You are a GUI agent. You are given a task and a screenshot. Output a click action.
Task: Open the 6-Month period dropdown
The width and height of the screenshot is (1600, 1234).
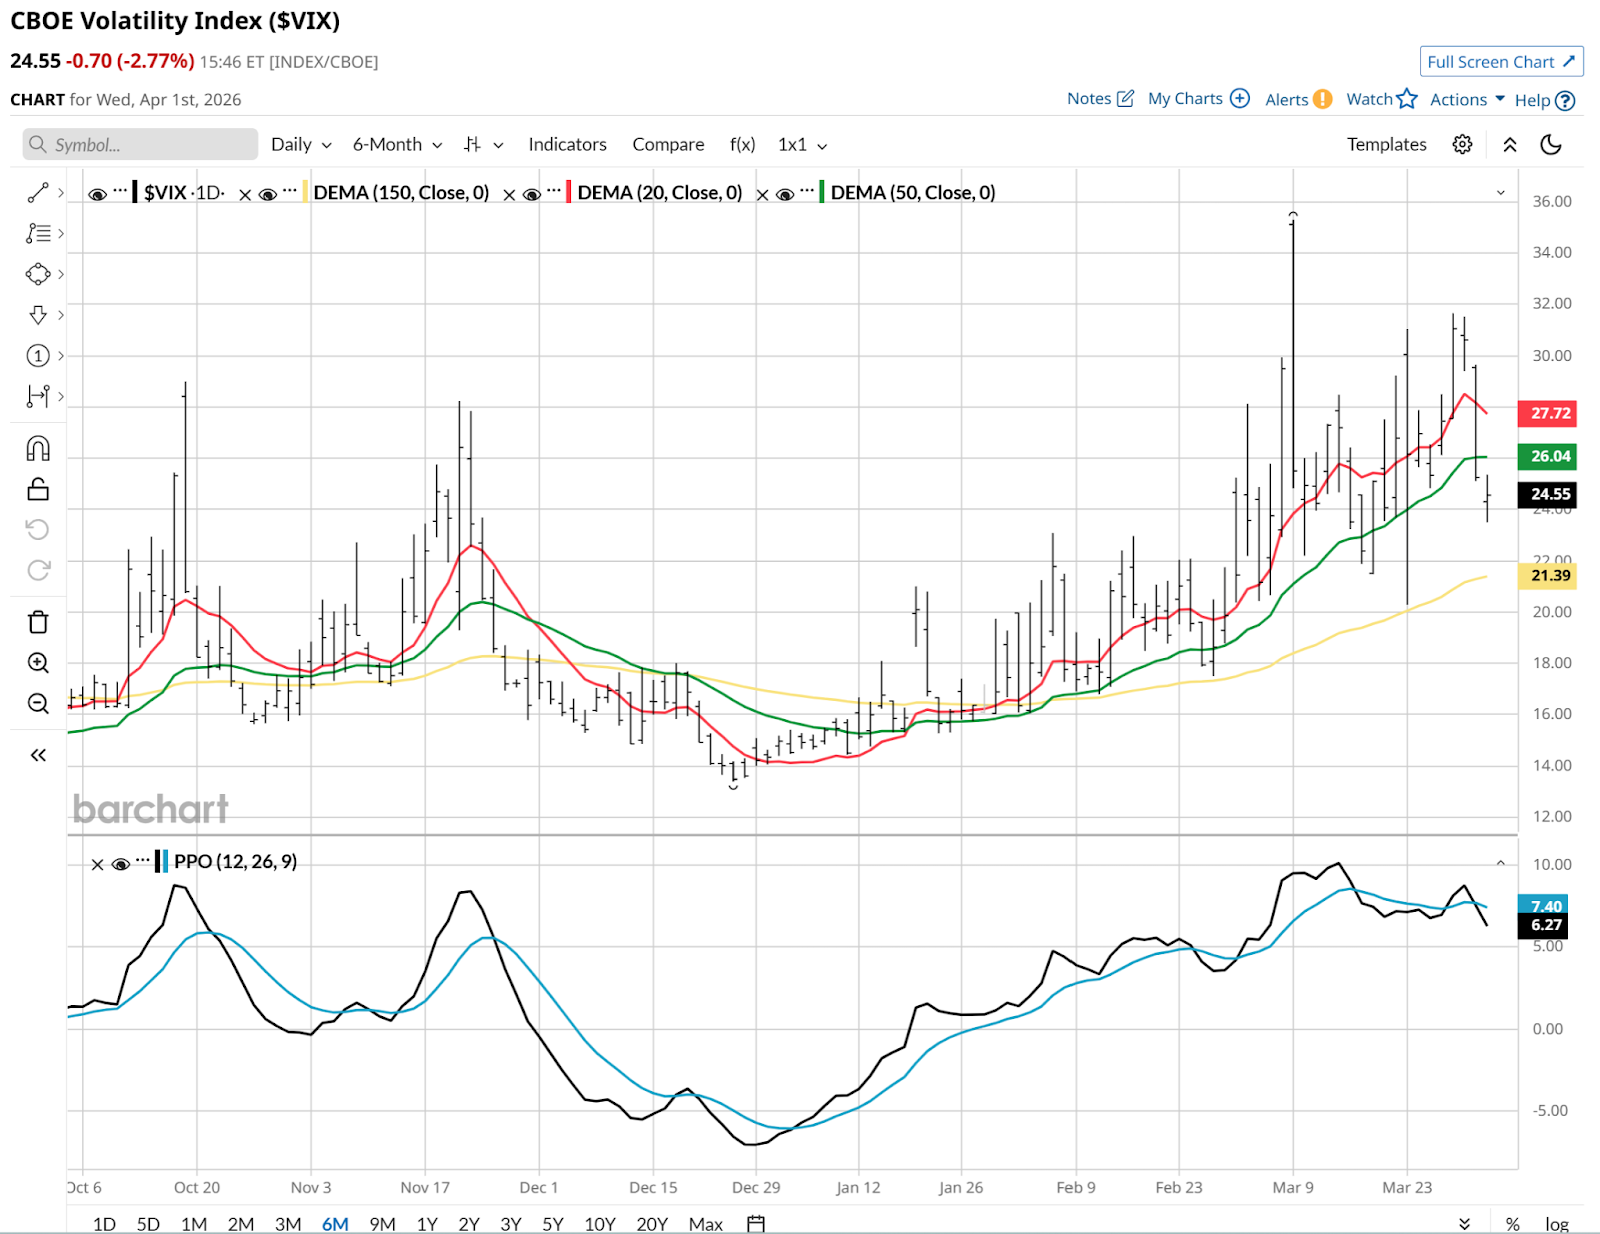[397, 145]
